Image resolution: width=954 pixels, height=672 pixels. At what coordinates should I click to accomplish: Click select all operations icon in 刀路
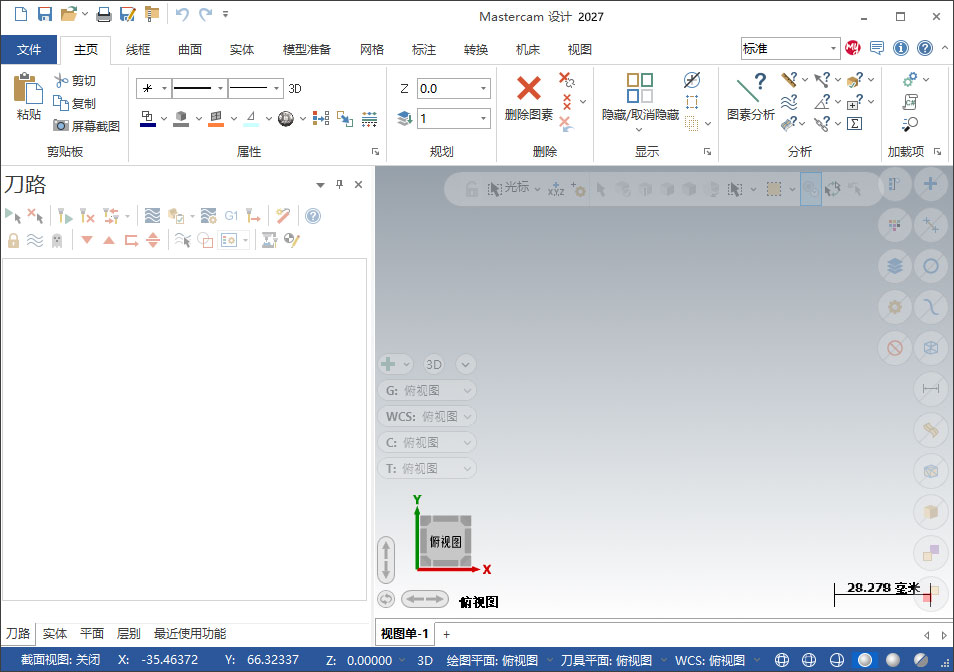[x=13, y=215]
